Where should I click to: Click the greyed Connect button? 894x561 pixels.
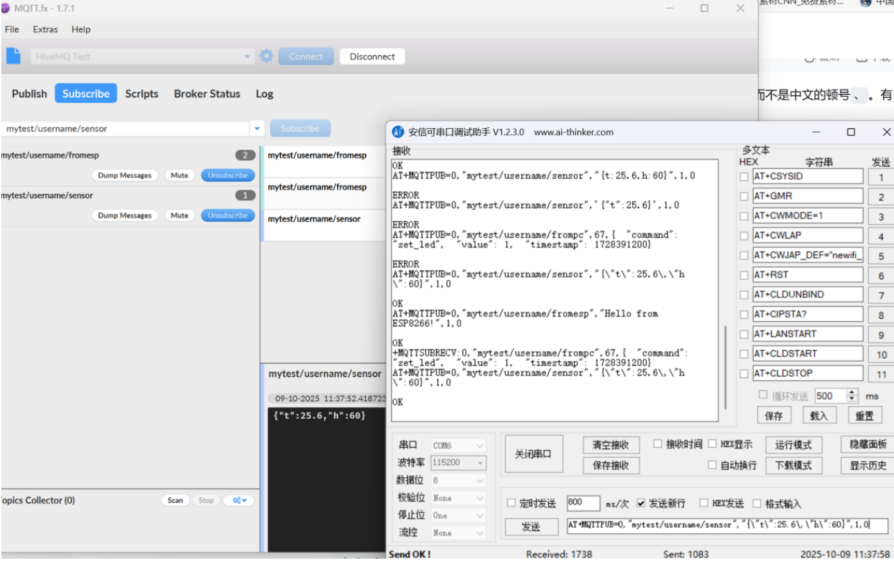[306, 56]
